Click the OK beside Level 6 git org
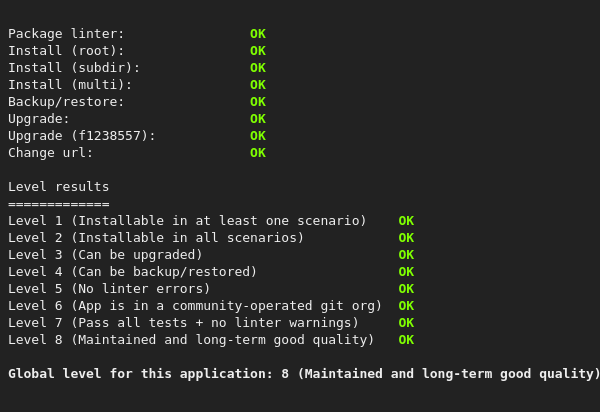 tap(406, 306)
